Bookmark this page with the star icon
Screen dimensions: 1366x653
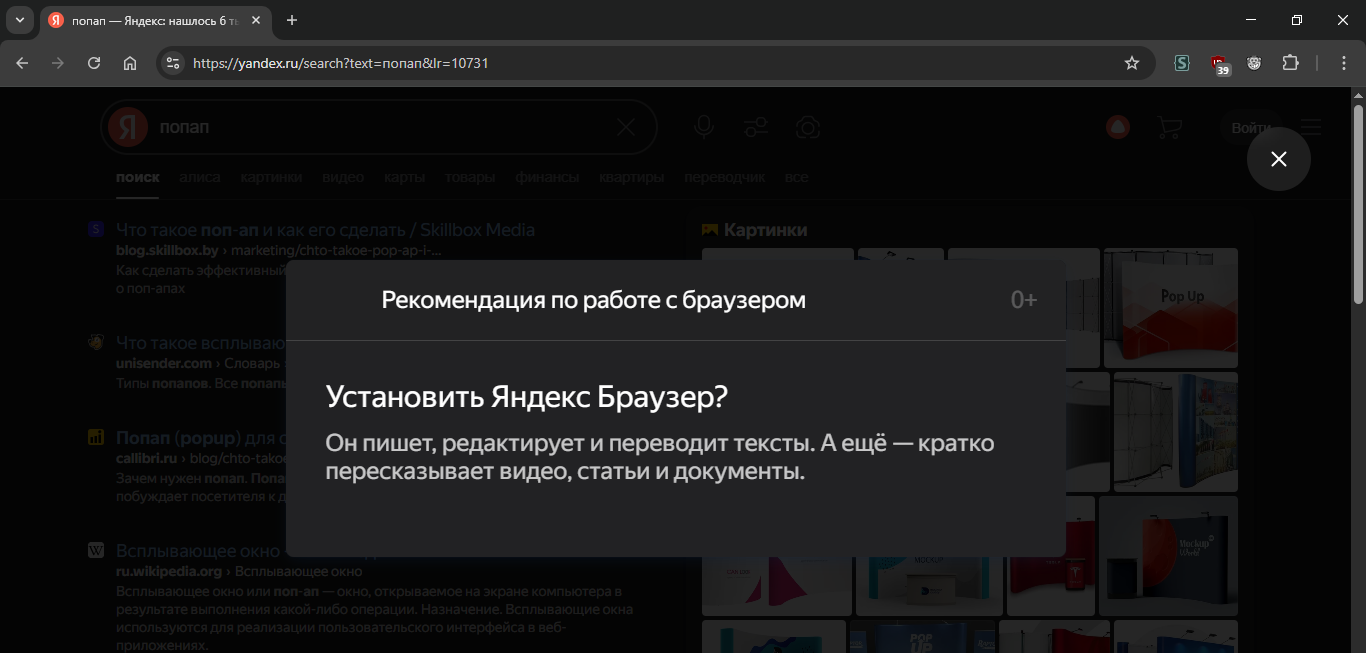1132,63
